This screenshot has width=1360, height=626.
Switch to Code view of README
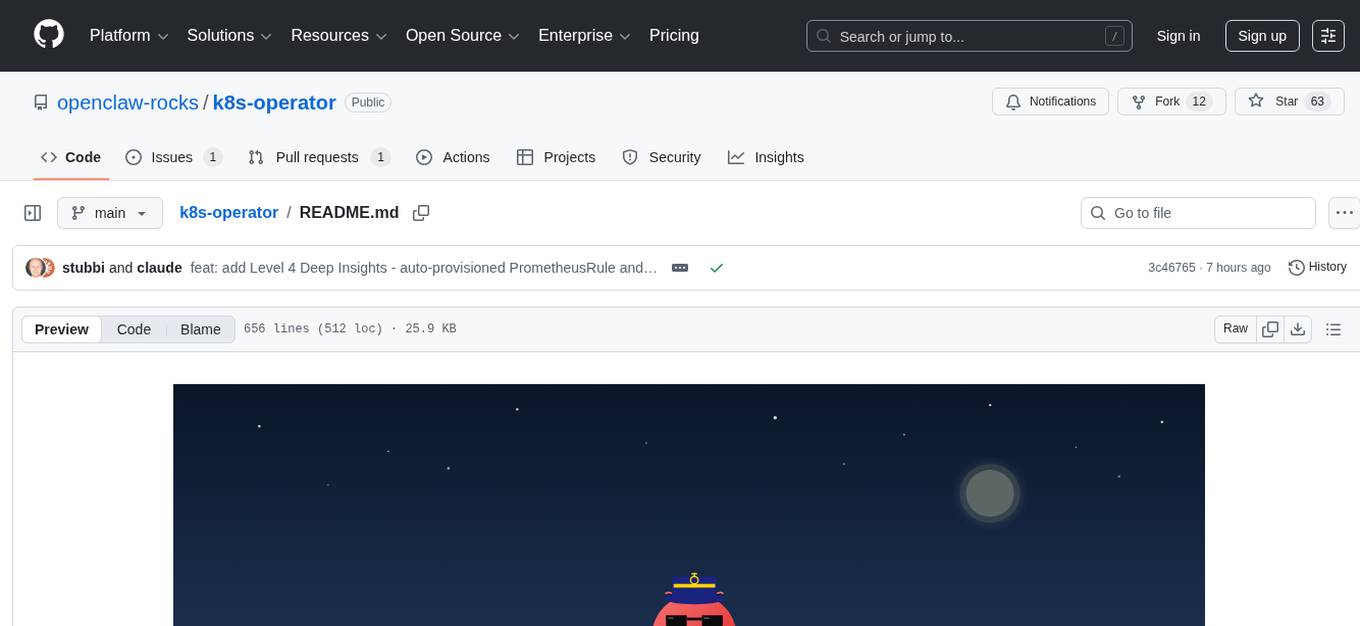pyautogui.click(x=133, y=328)
